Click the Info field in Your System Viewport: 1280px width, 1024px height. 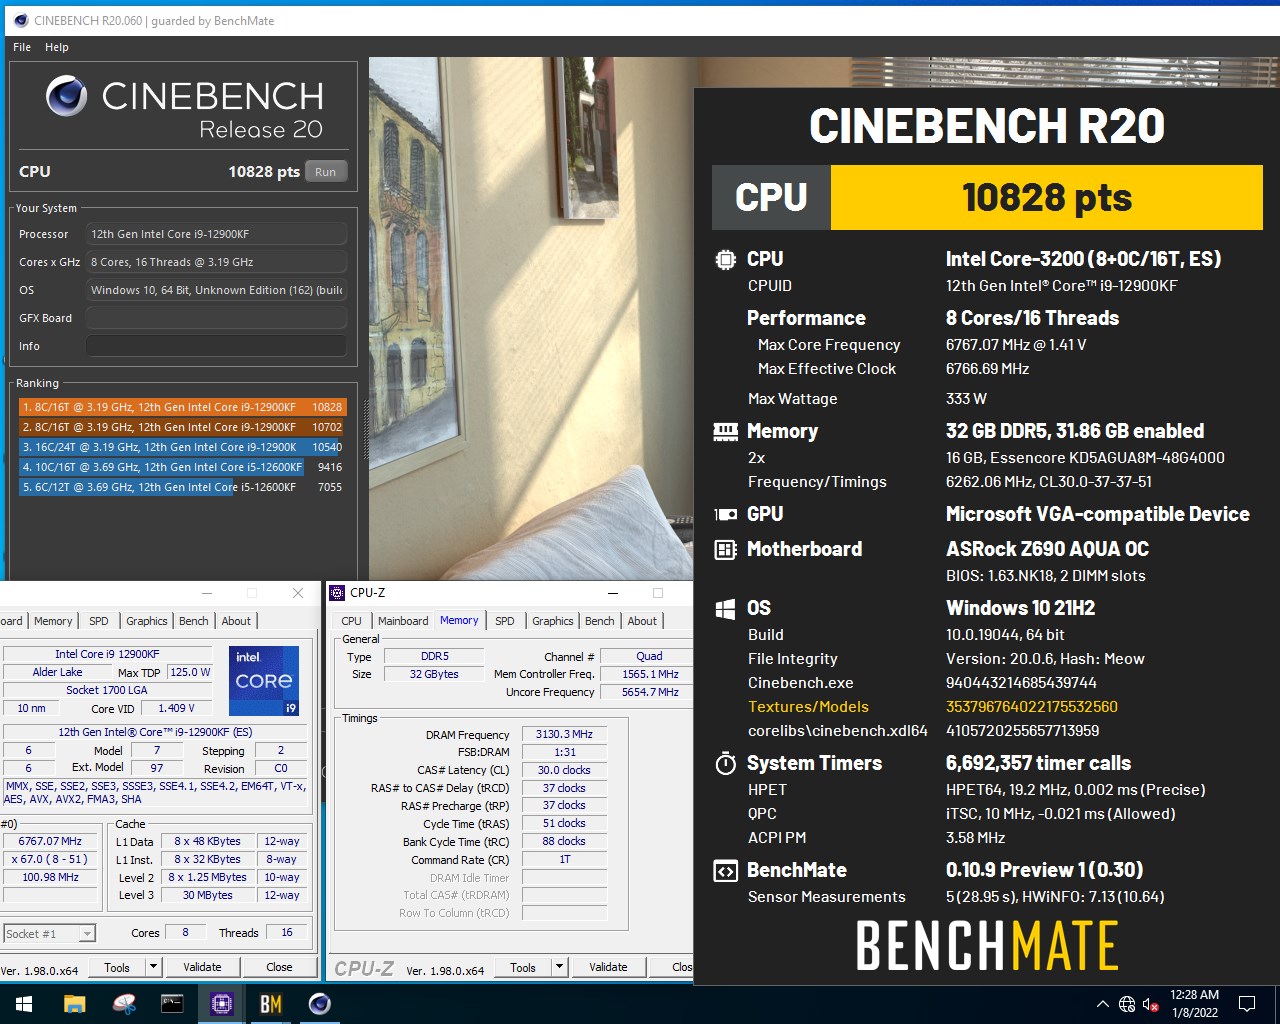216,346
